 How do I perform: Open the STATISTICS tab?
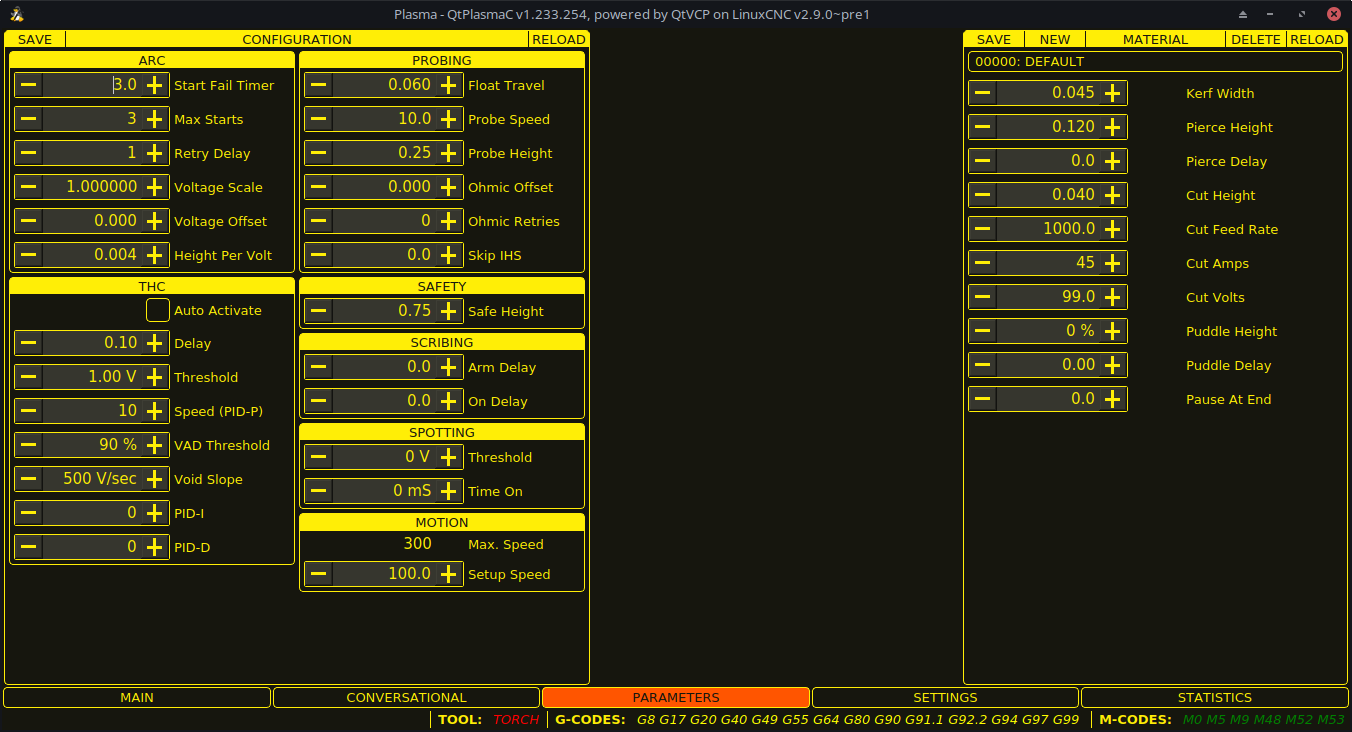(x=1214, y=697)
